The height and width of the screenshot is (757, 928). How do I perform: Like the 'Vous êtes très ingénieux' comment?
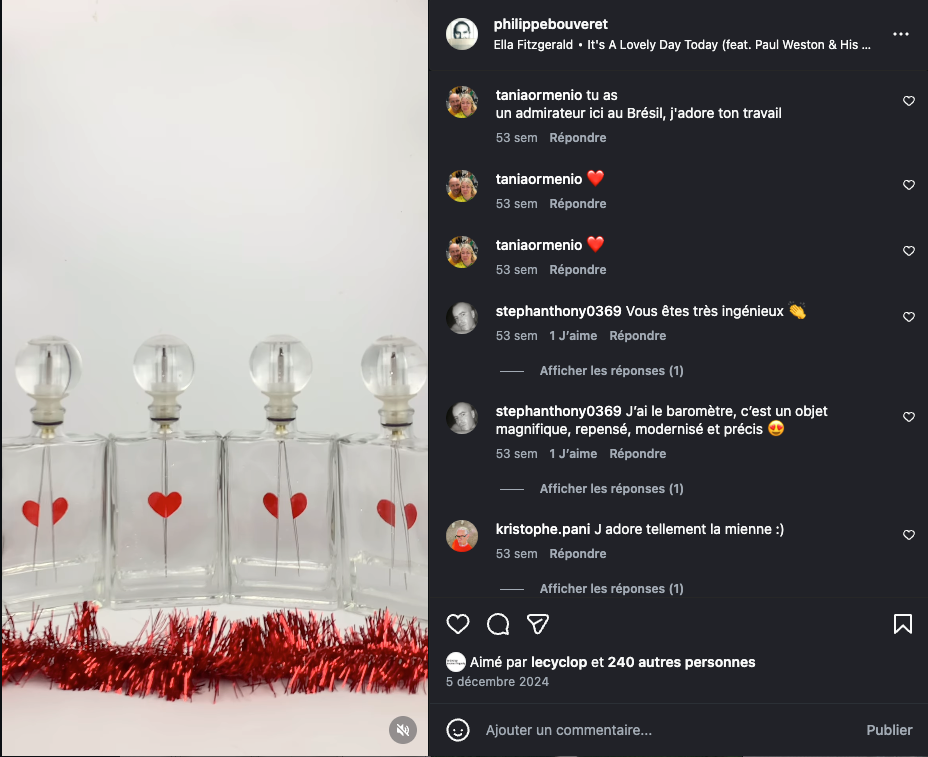click(909, 317)
